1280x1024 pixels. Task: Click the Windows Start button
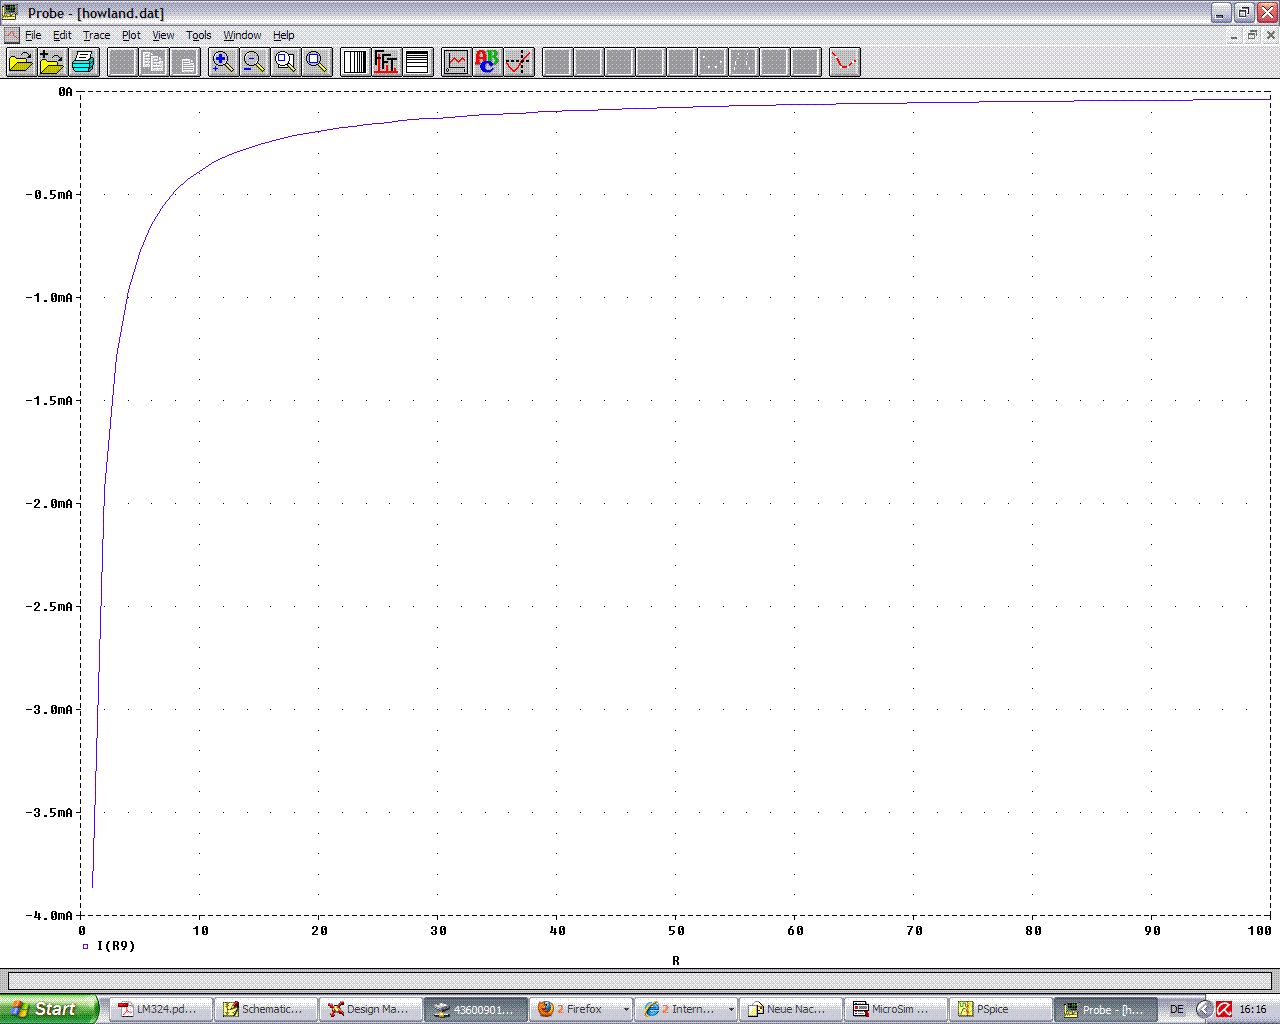[48, 1009]
